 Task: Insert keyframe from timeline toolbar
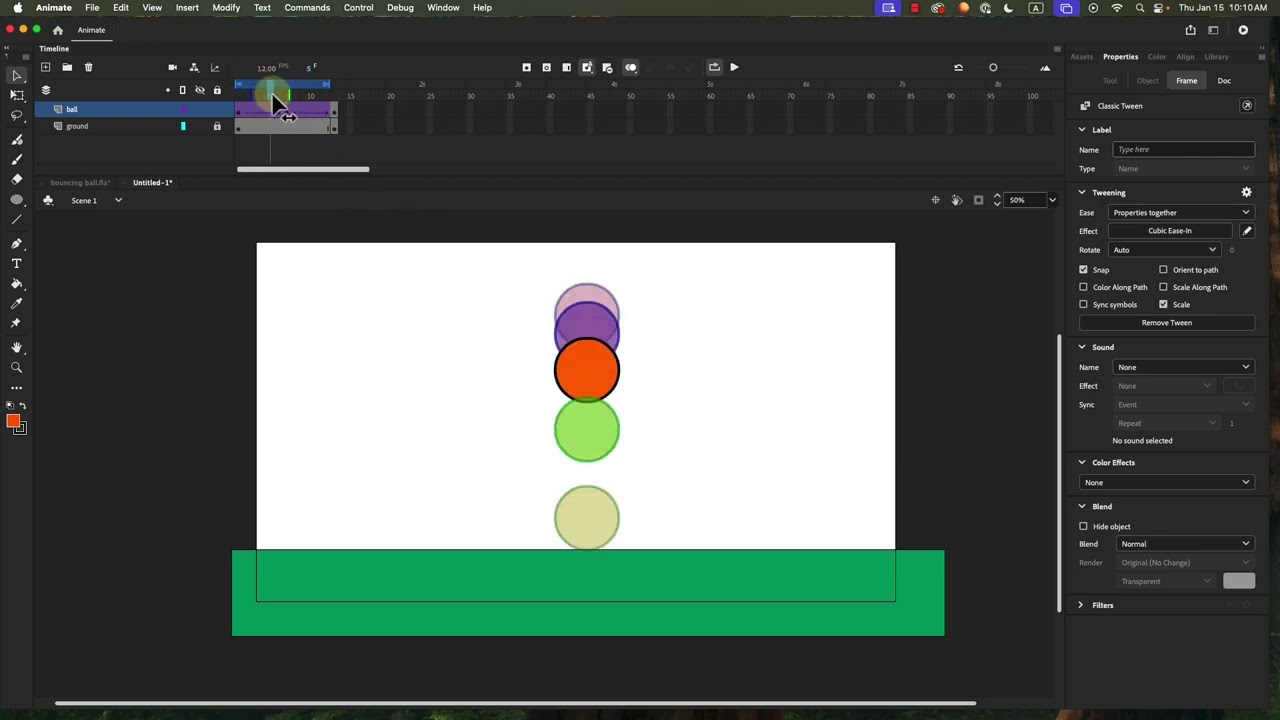pyautogui.click(x=526, y=67)
